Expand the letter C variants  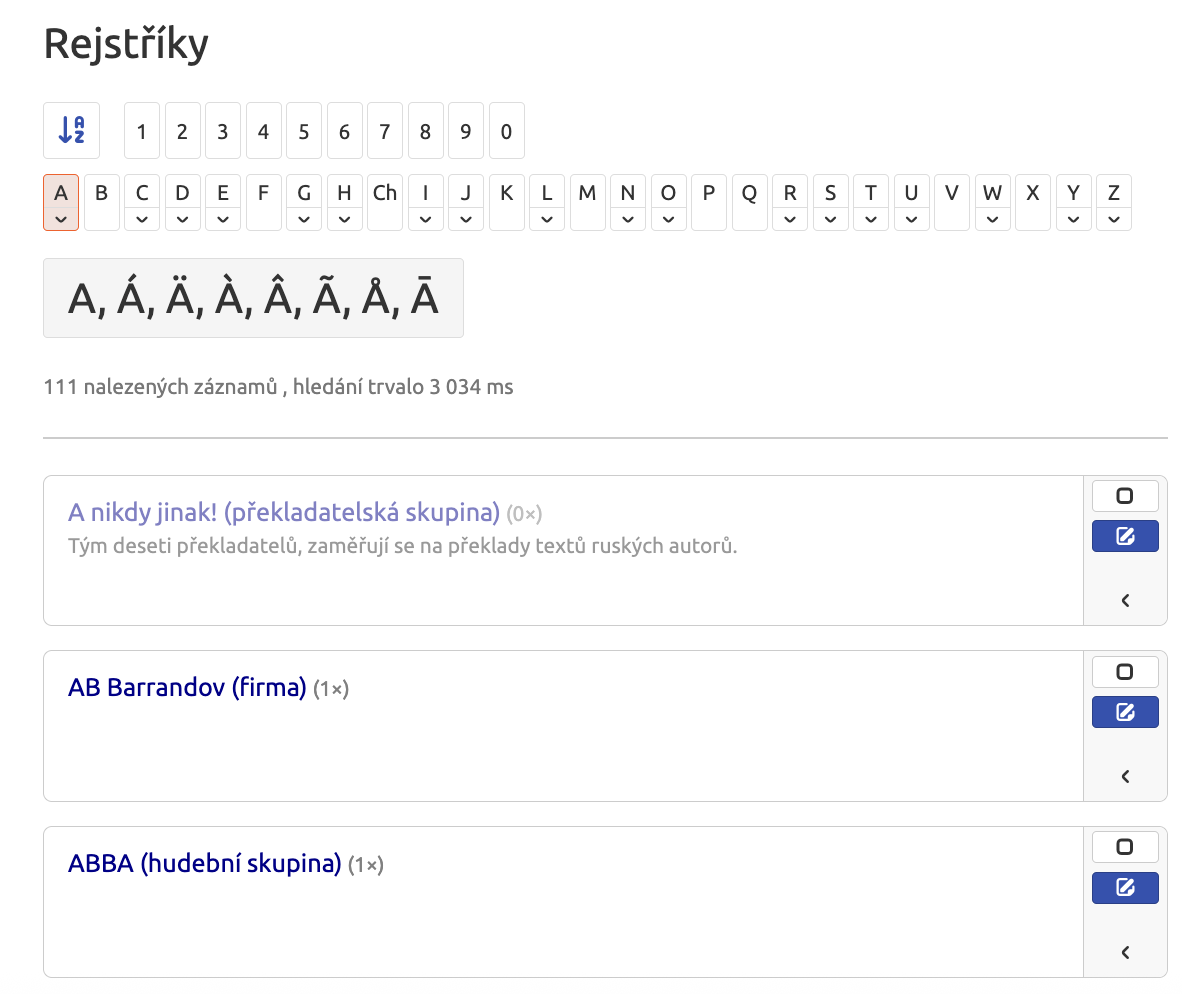click(142, 219)
